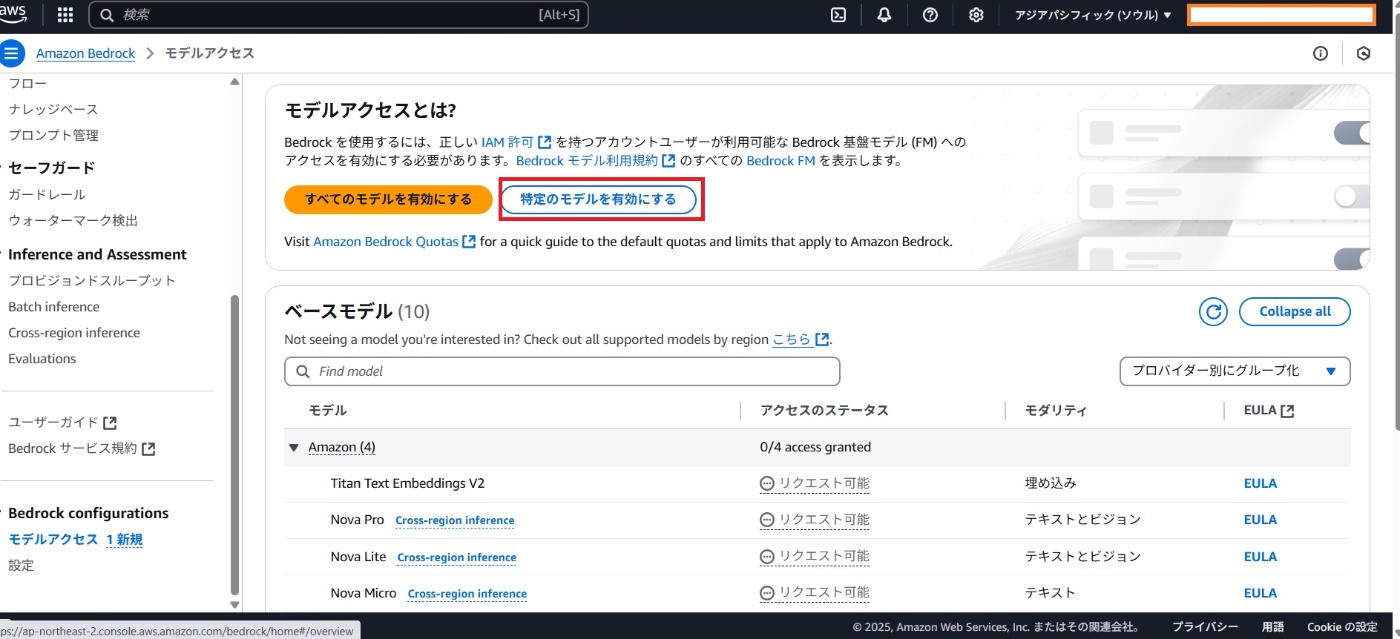Collapse the Amazon (4) provider group
Screen dimensions: 1400x639
tap(294, 447)
